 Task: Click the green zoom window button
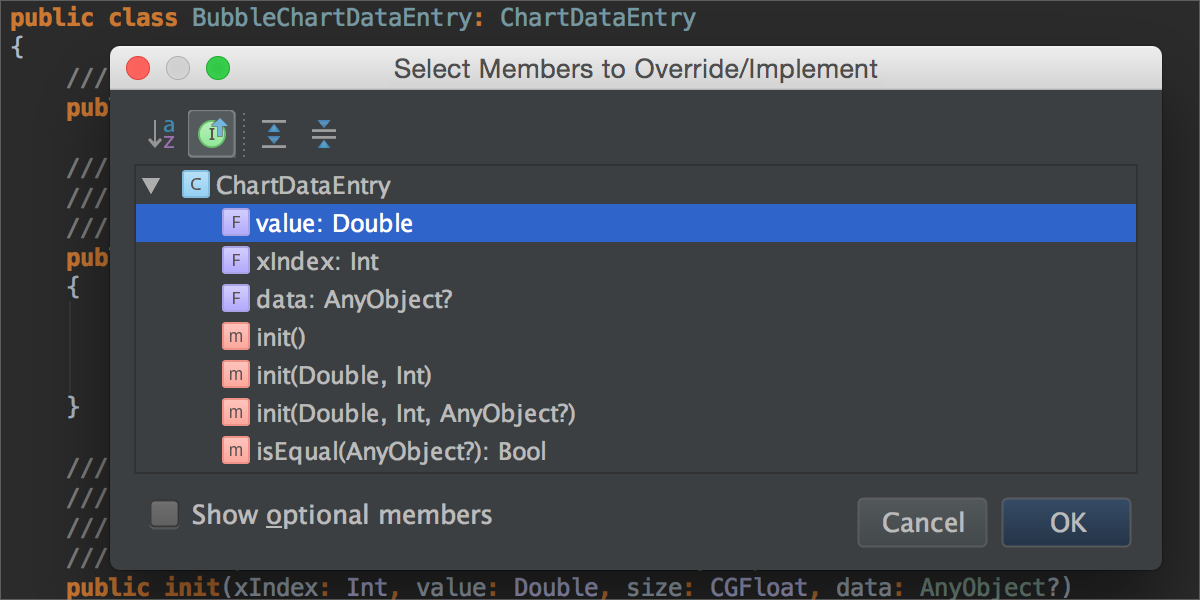(x=218, y=69)
